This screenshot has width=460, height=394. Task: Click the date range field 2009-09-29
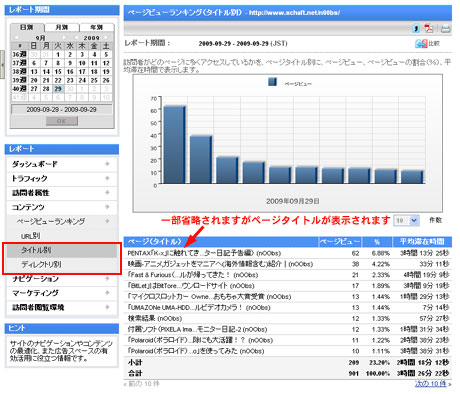click(x=62, y=109)
